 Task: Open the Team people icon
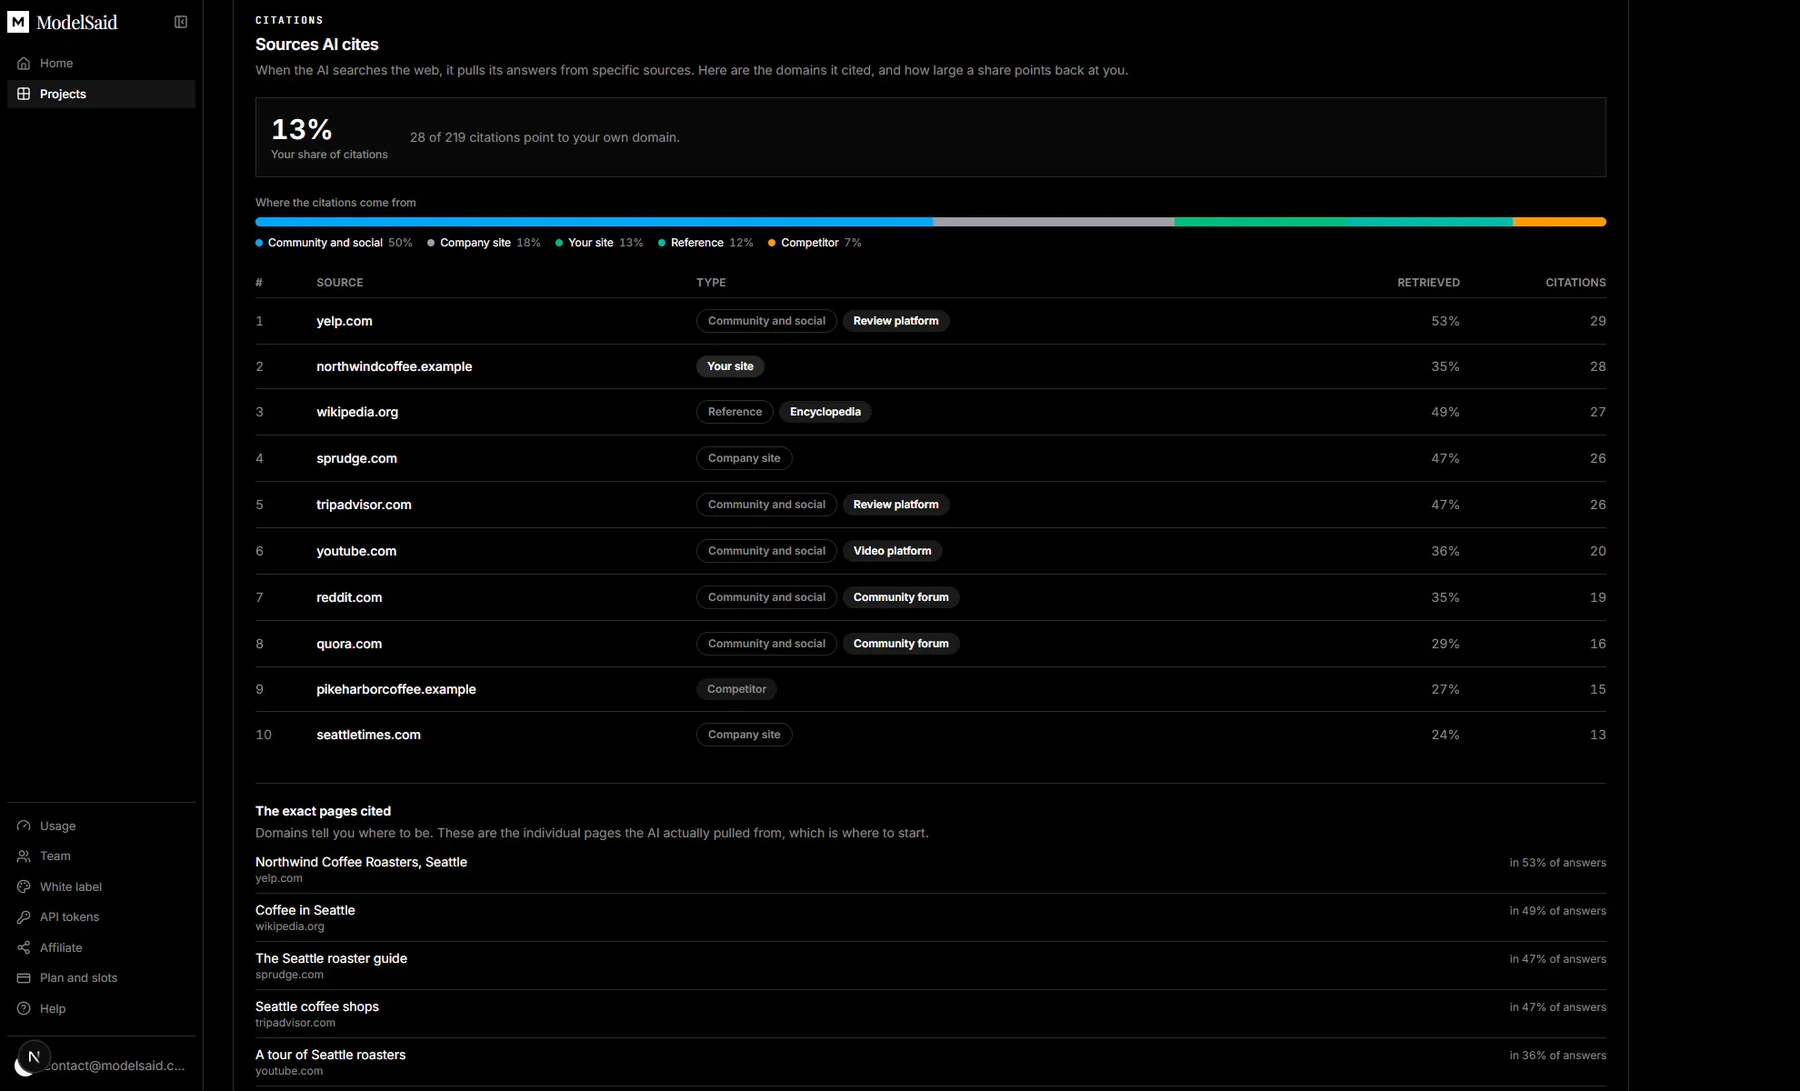click(x=24, y=856)
